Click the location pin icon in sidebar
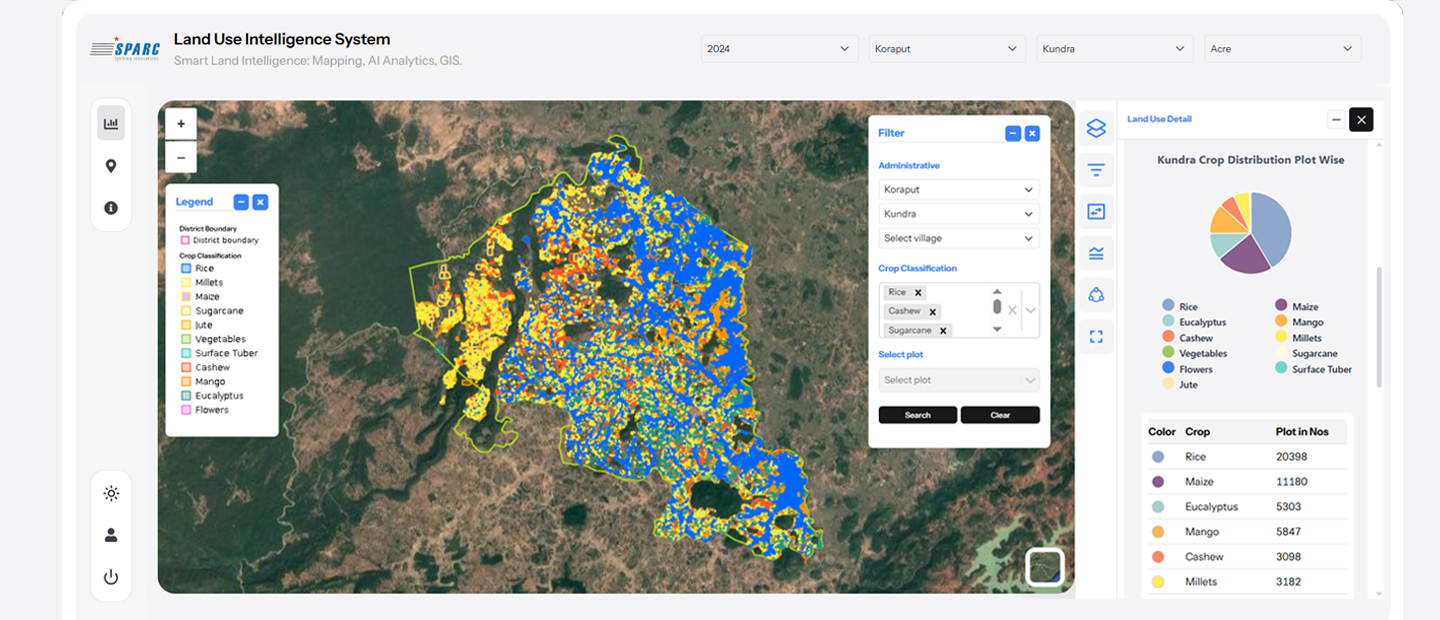The height and width of the screenshot is (620, 1440). pos(111,166)
